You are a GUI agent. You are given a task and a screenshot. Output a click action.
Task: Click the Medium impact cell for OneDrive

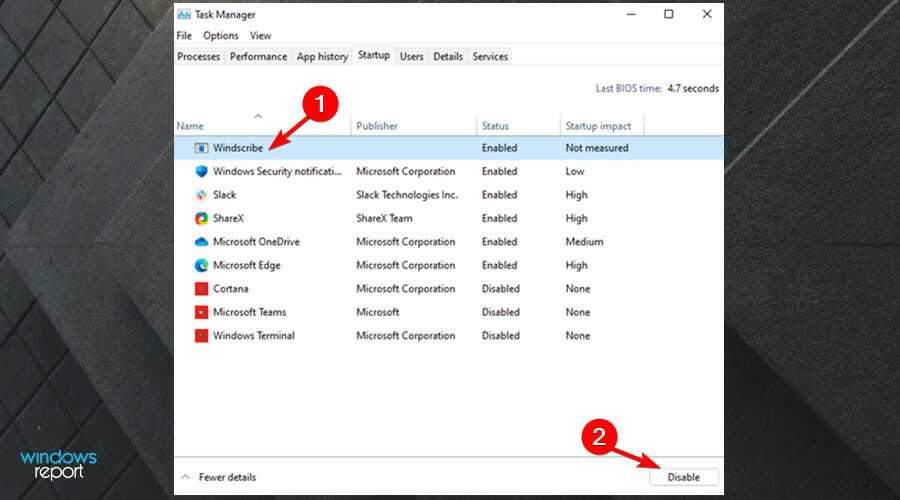(x=584, y=242)
